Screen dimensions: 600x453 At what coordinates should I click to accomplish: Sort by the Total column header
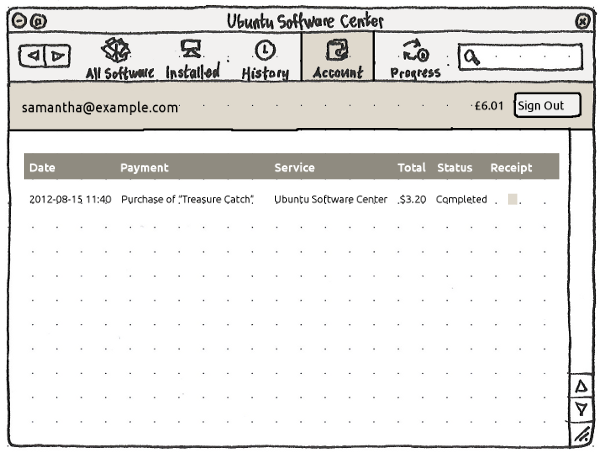tap(411, 168)
